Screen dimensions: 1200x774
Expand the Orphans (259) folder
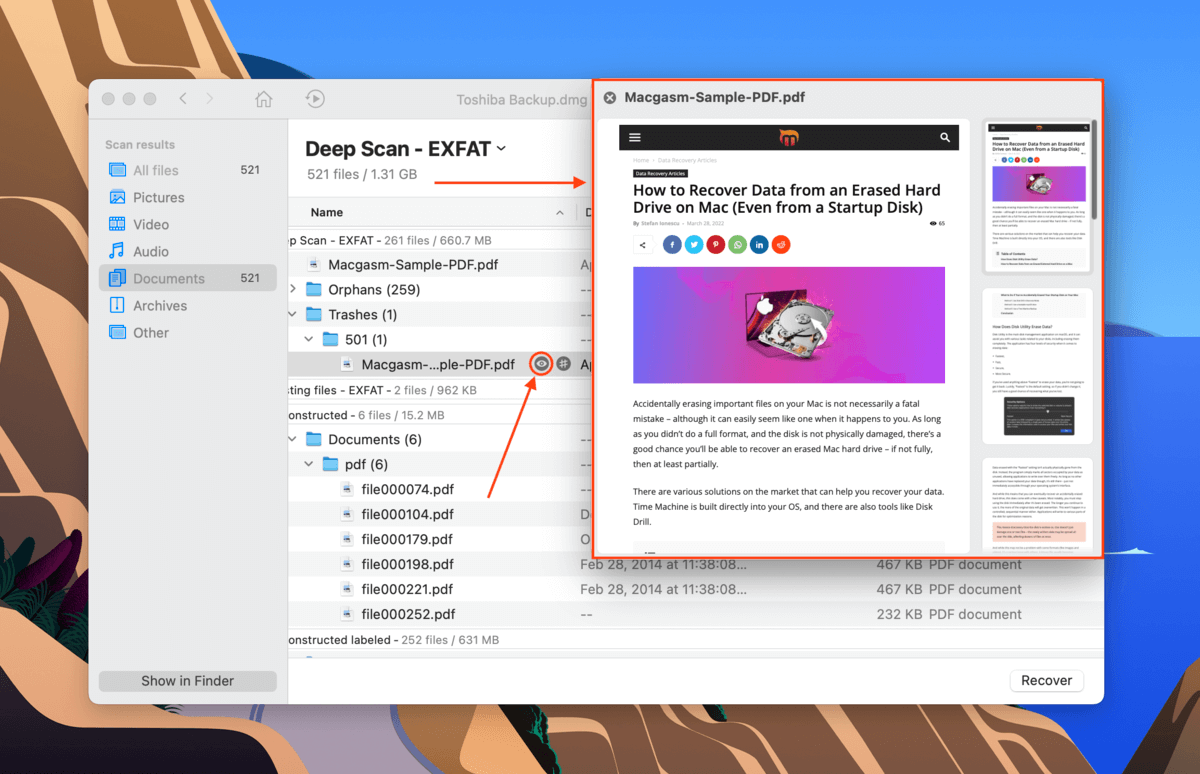293,289
